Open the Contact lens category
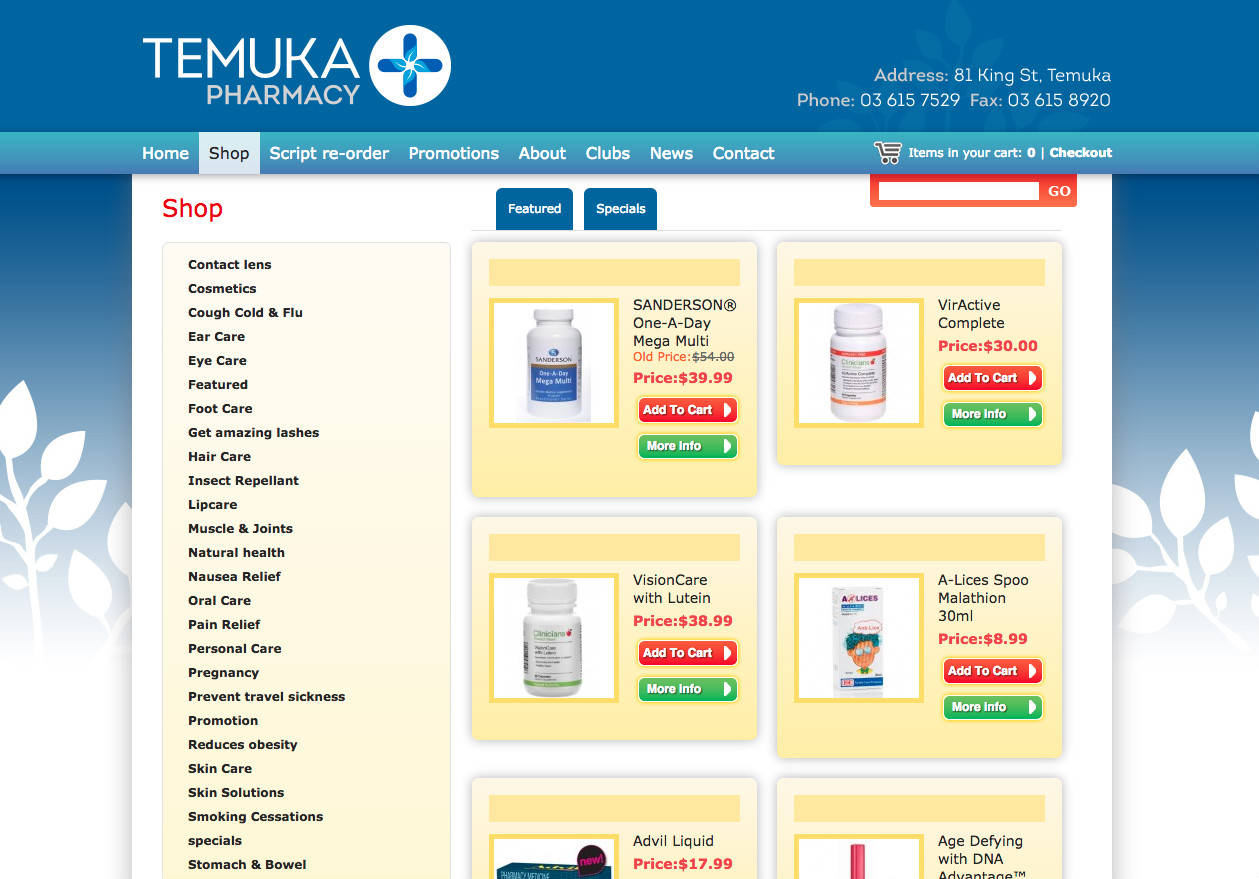 [x=230, y=265]
